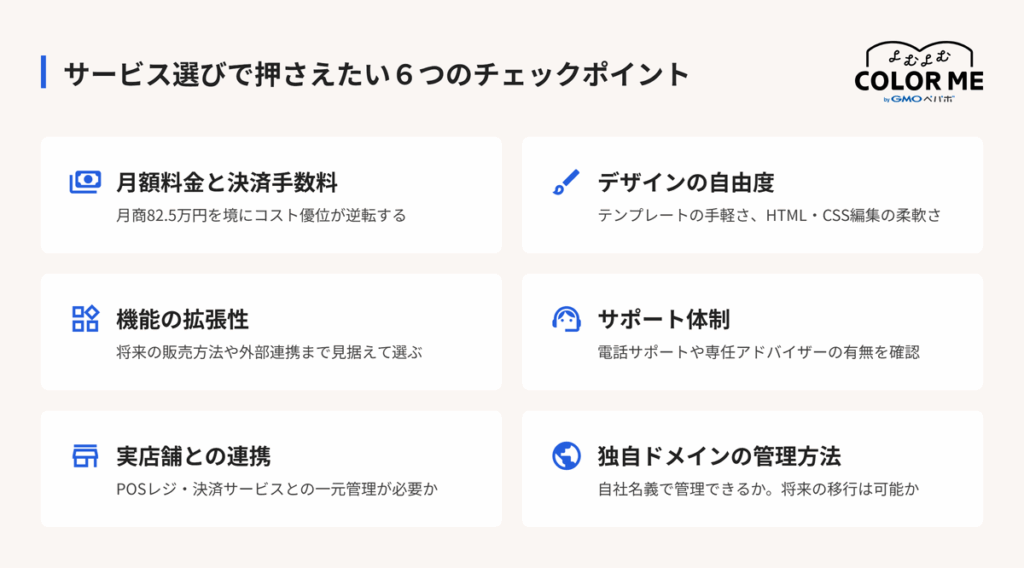Click the COLOR ME logo
Viewport: 1024px width, 568px height.
tap(919, 72)
